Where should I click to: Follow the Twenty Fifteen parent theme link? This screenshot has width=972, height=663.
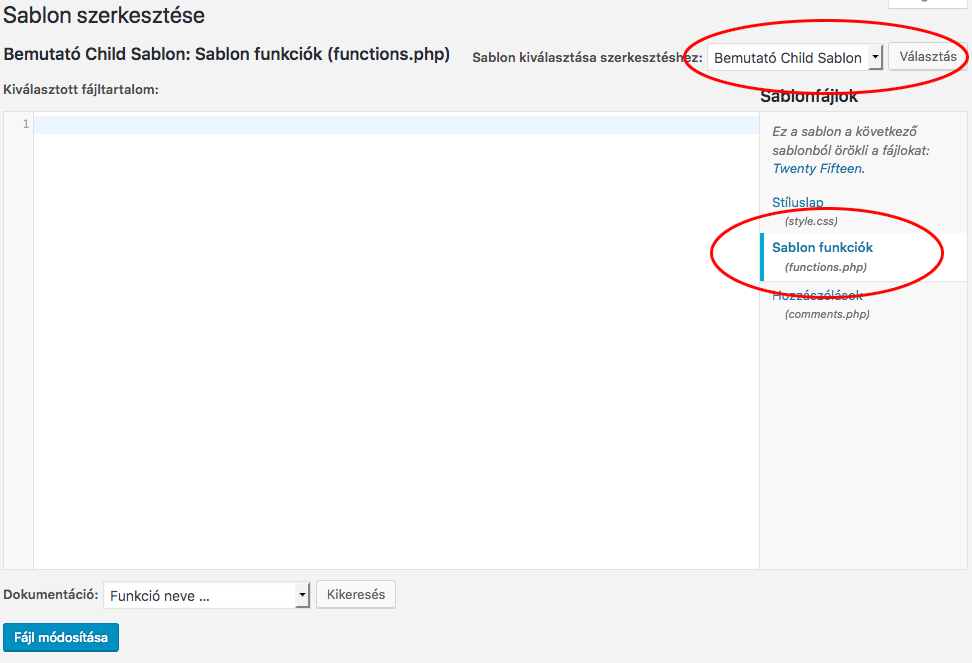[816, 168]
